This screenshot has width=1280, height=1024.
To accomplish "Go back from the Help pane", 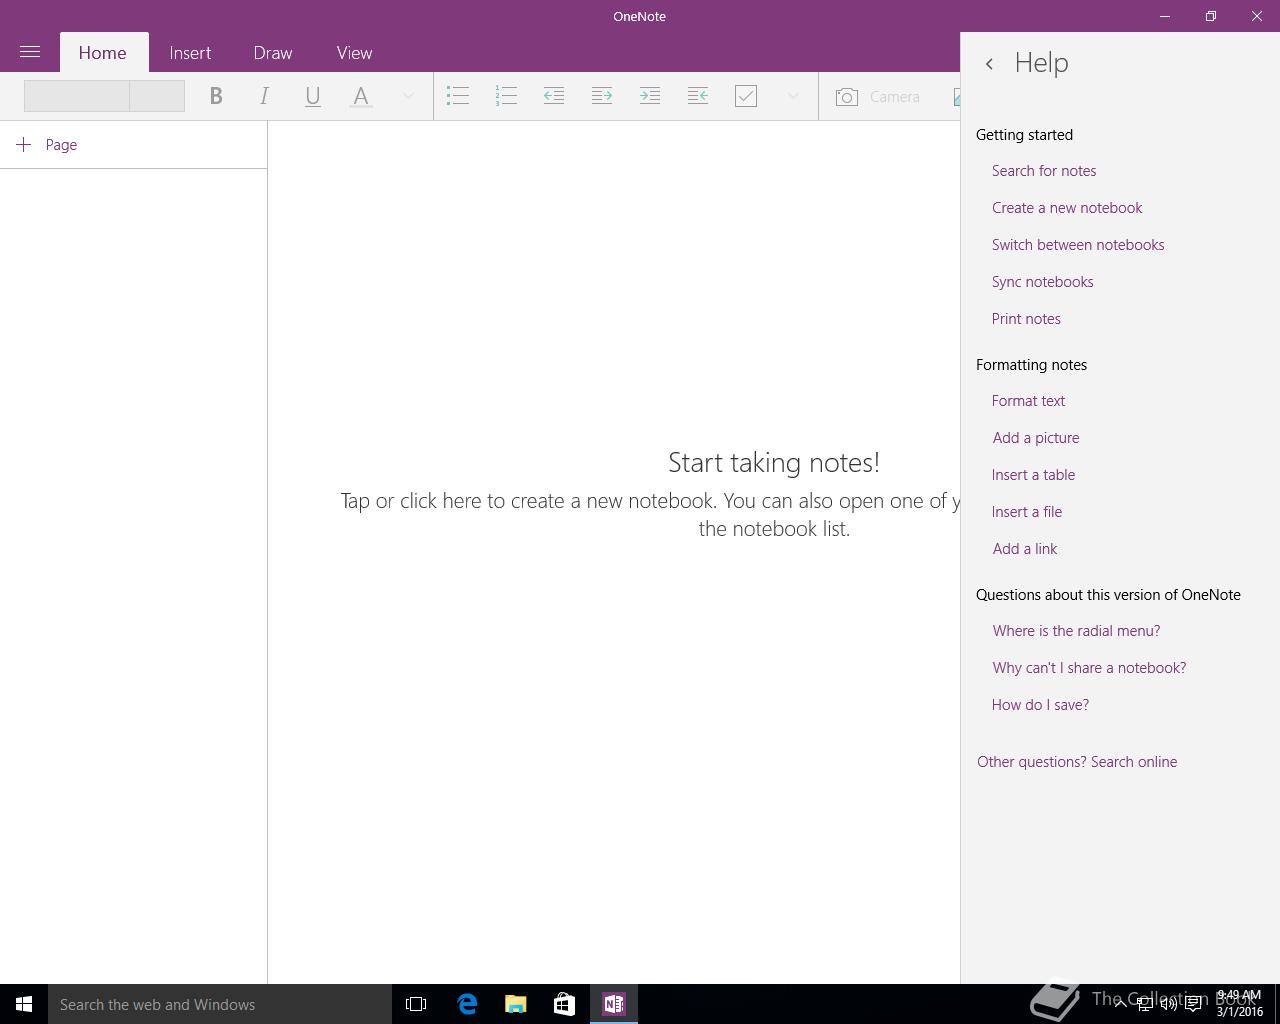I will click(989, 64).
